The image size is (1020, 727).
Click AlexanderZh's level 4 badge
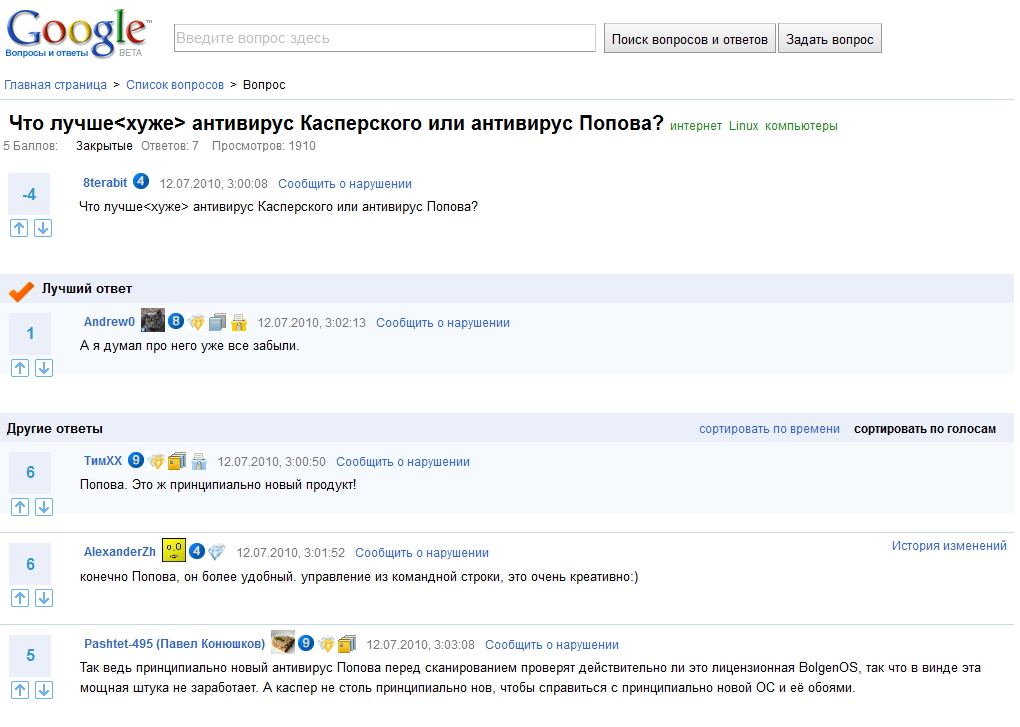(x=196, y=551)
